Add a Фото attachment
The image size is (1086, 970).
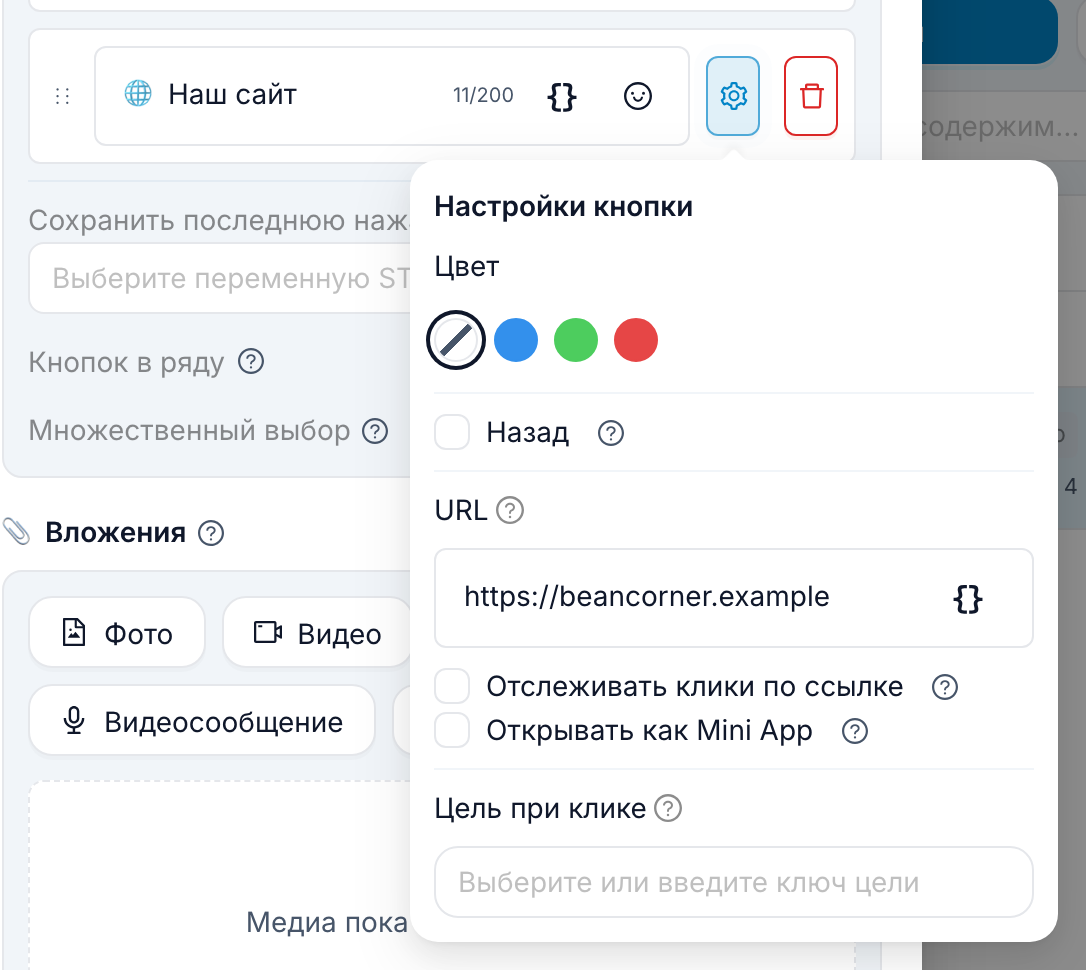(117, 633)
